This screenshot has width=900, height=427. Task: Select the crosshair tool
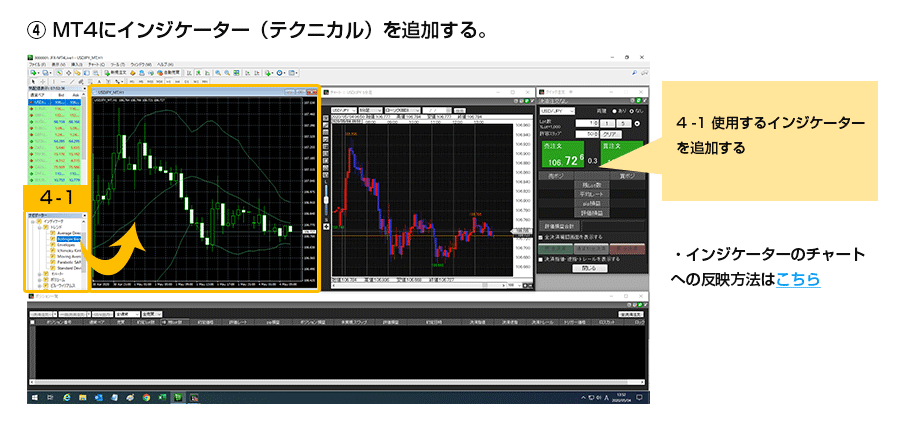tap(42, 81)
